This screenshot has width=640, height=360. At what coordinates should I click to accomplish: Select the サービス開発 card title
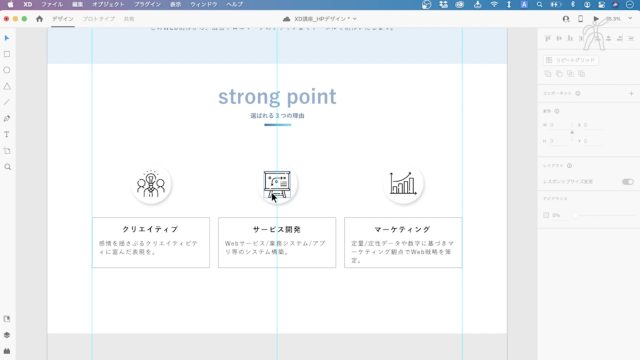(277, 229)
